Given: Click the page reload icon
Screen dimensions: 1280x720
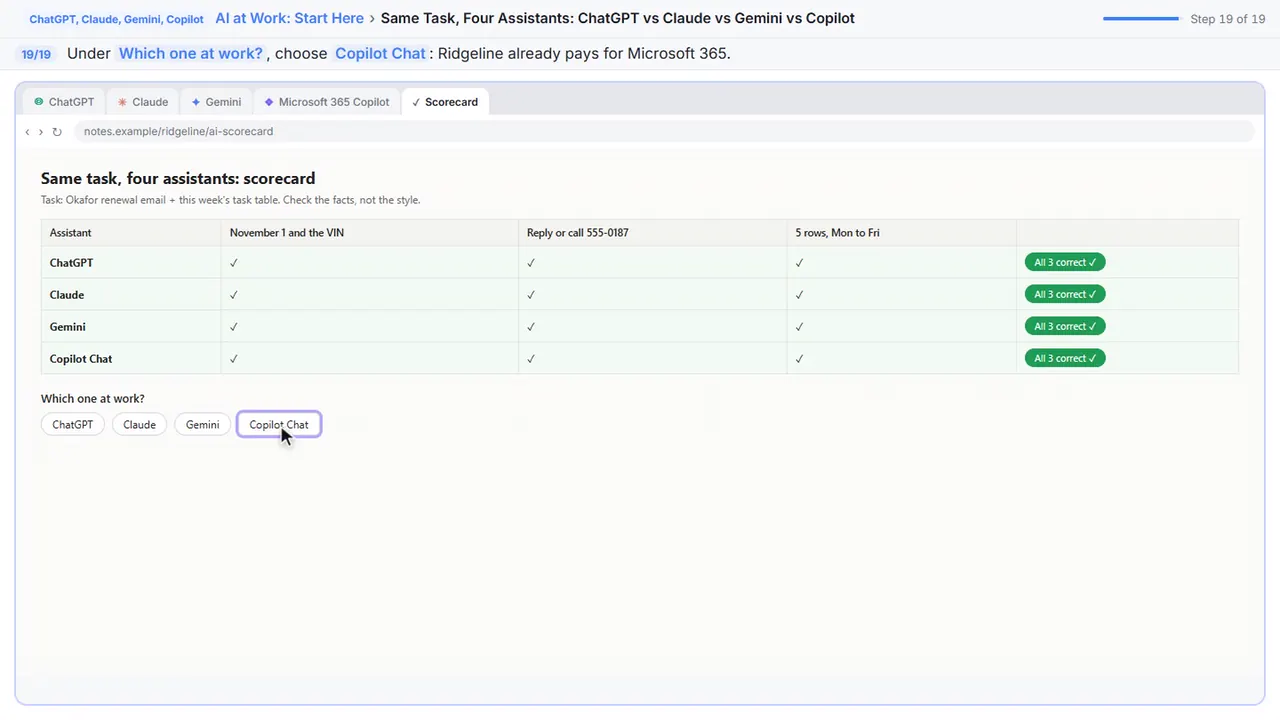Looking at the screenshot, I should [57, 132].
